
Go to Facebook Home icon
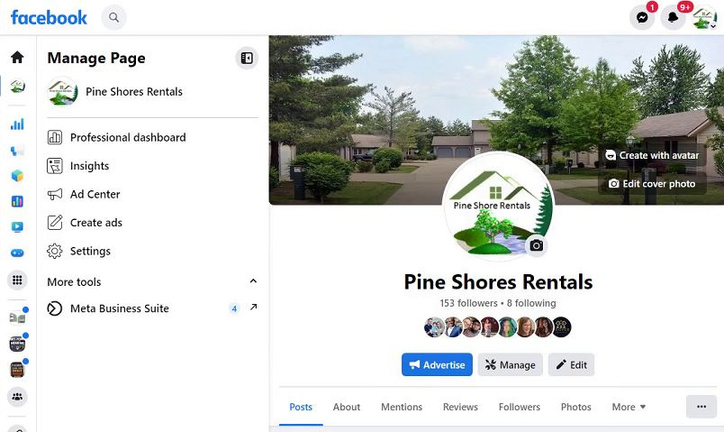point(17,57)
